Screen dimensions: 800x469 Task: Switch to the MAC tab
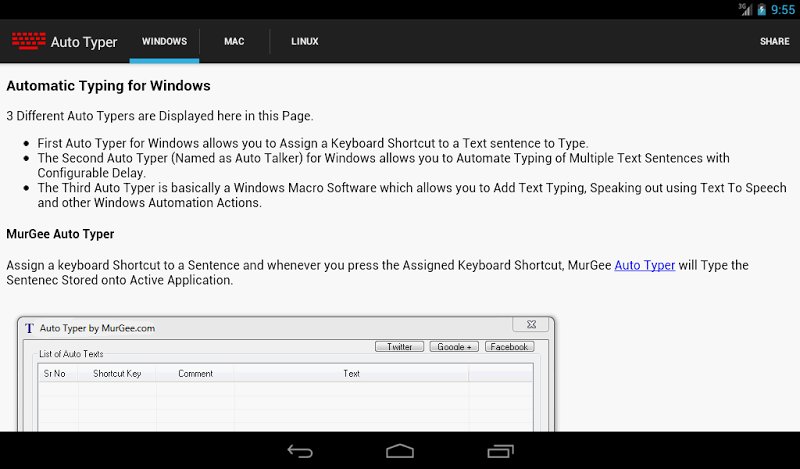(x=234, y=42)
